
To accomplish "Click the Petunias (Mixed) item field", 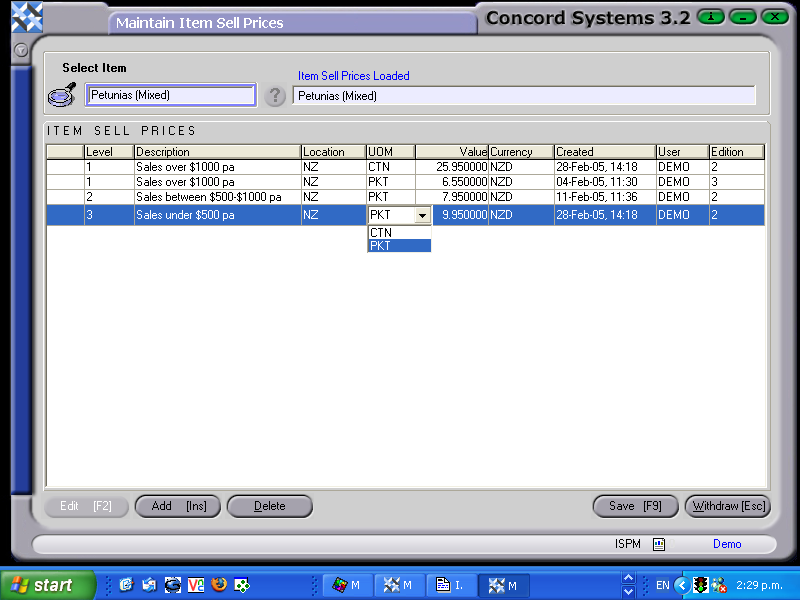I will (170, 94).
